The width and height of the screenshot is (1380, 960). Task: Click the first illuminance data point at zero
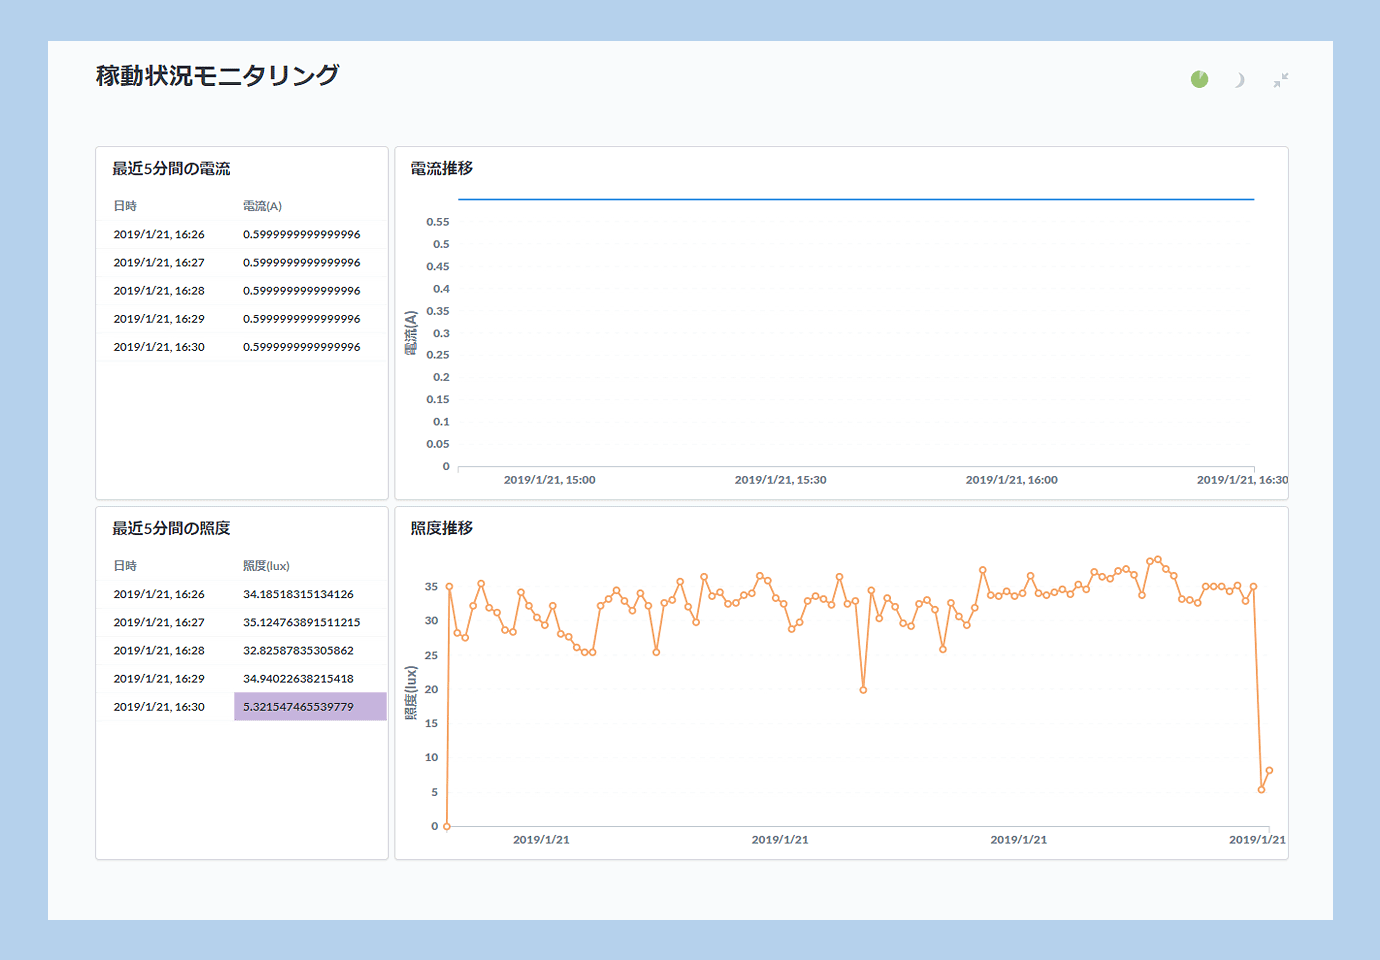pos(447,826)
